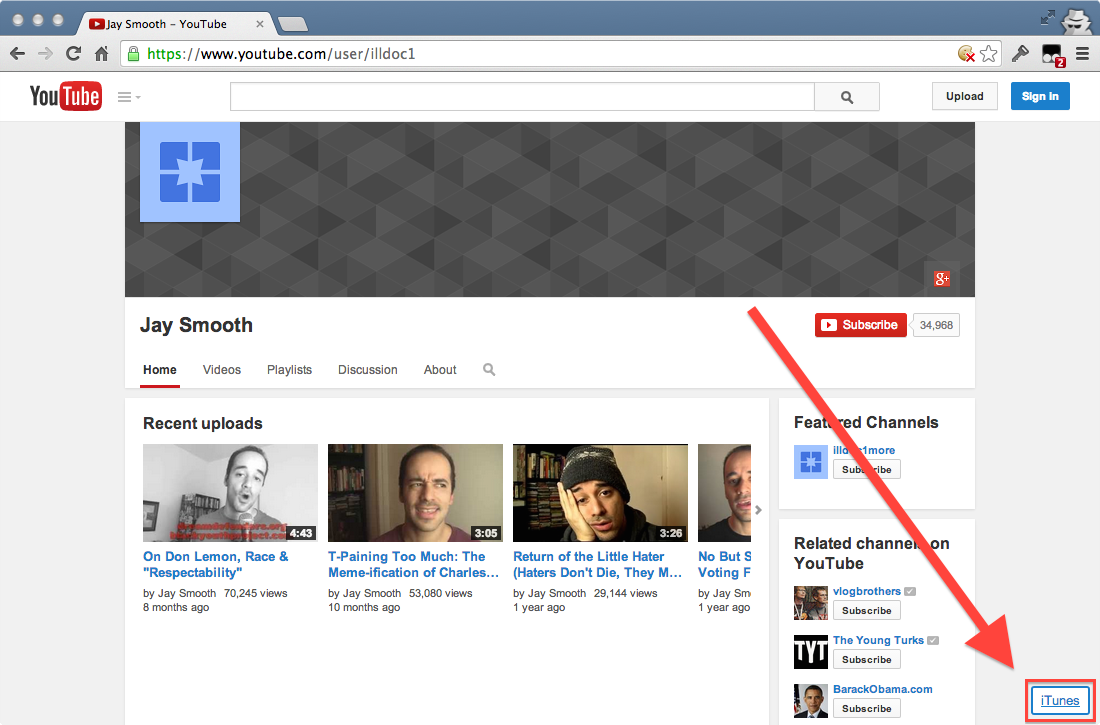The image size is (1100, 725).
Task: Click the Jay Smooth channel avatar
Action: click(x=190, y=172)
